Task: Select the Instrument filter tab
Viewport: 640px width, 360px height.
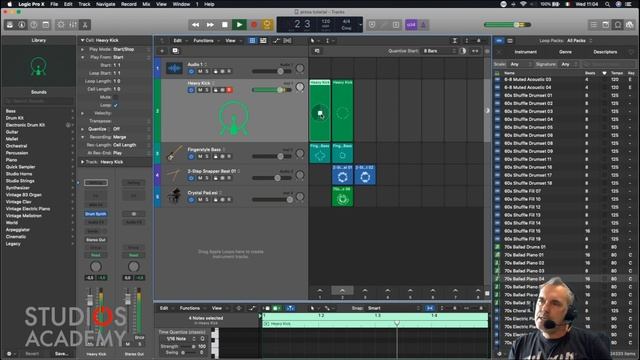Action: 525,52
